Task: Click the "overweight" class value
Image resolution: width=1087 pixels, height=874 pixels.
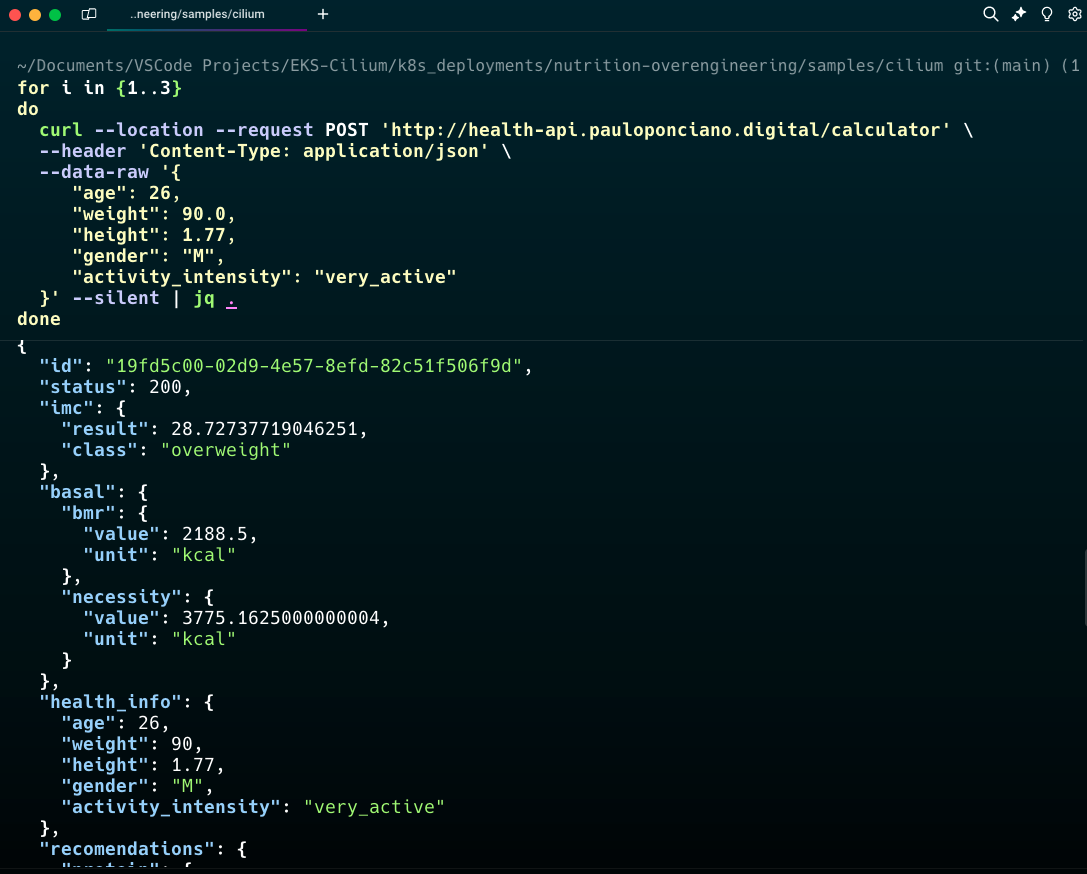Action: (x=225, y=450)
